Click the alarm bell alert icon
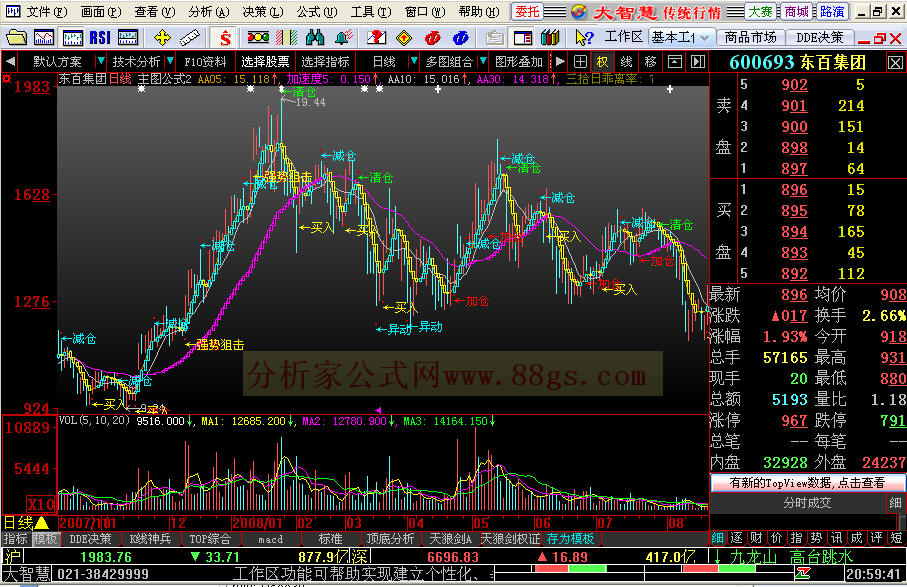The height and width of the screenshot is (587, 907). point(343,38)
